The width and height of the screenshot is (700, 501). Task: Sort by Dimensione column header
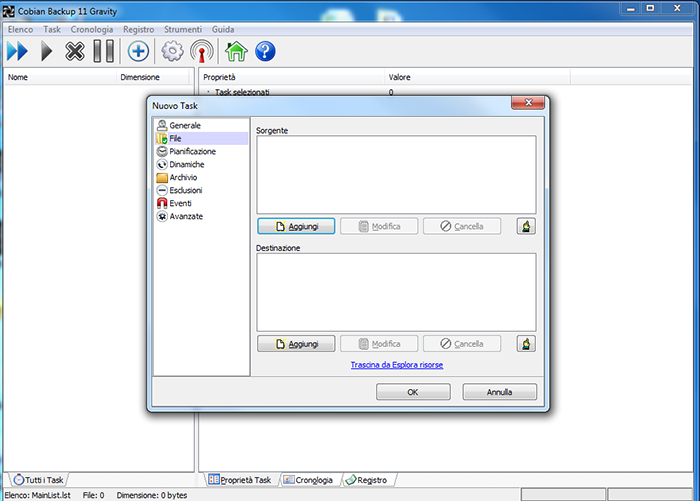pos(153,77)
